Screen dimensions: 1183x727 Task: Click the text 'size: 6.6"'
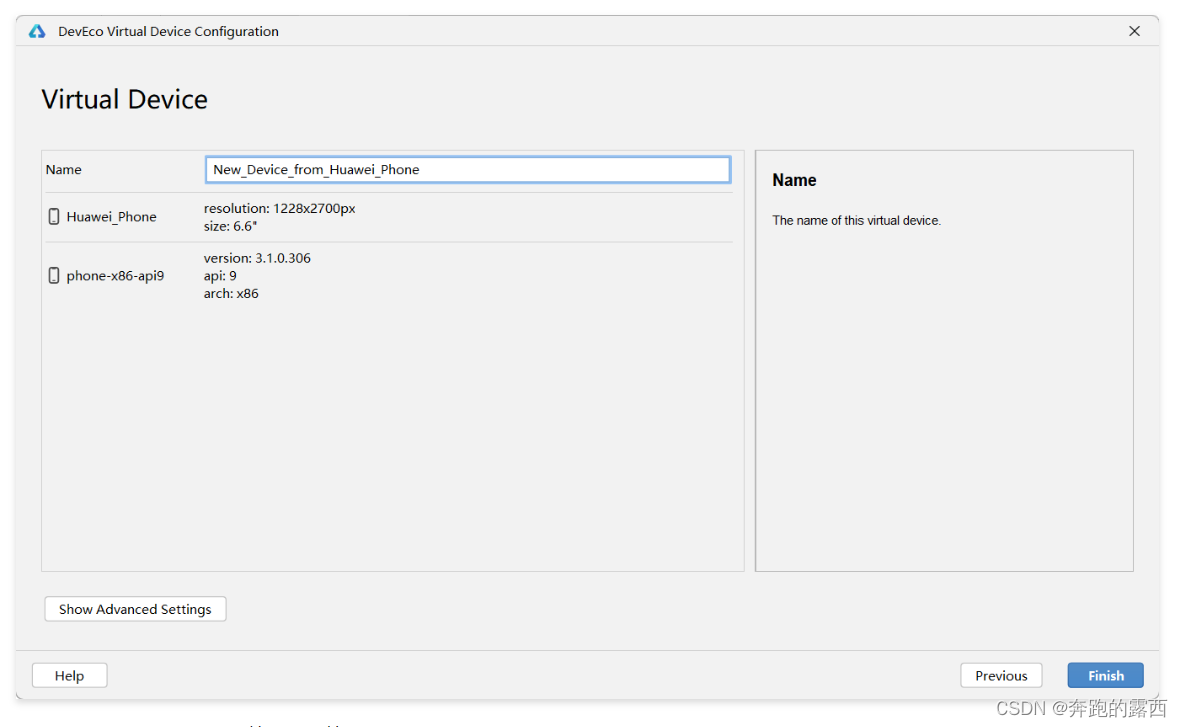(x=230, y=226)
